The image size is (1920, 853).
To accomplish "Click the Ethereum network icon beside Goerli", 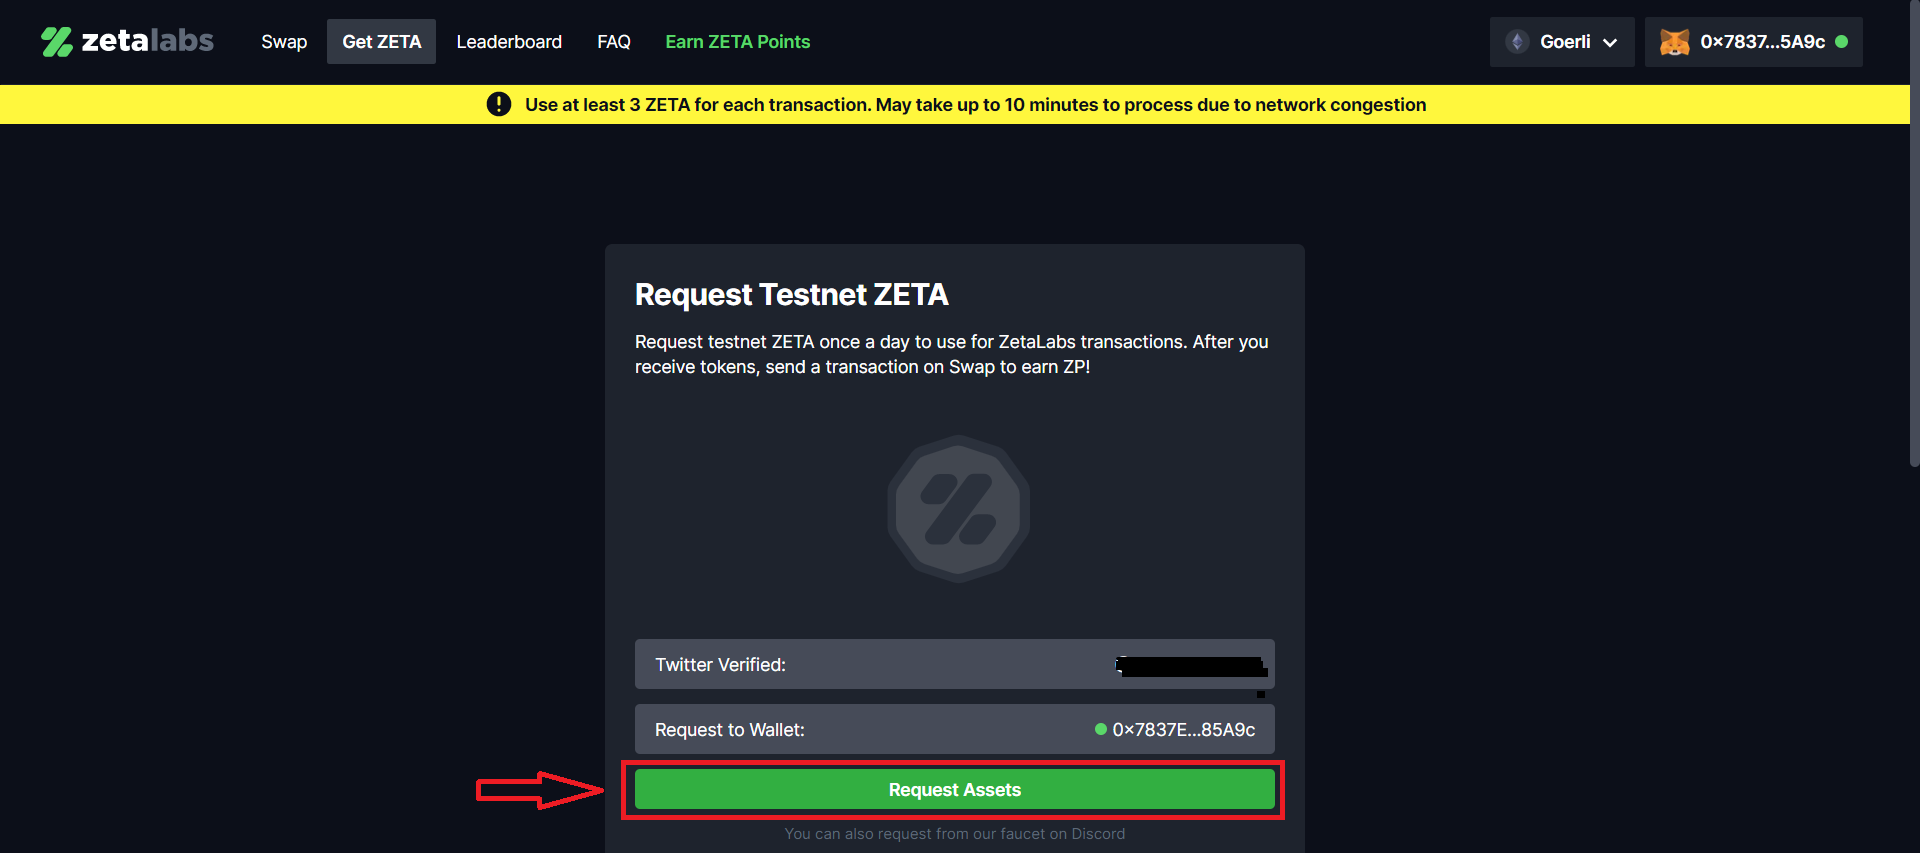I will (1518, 42).
